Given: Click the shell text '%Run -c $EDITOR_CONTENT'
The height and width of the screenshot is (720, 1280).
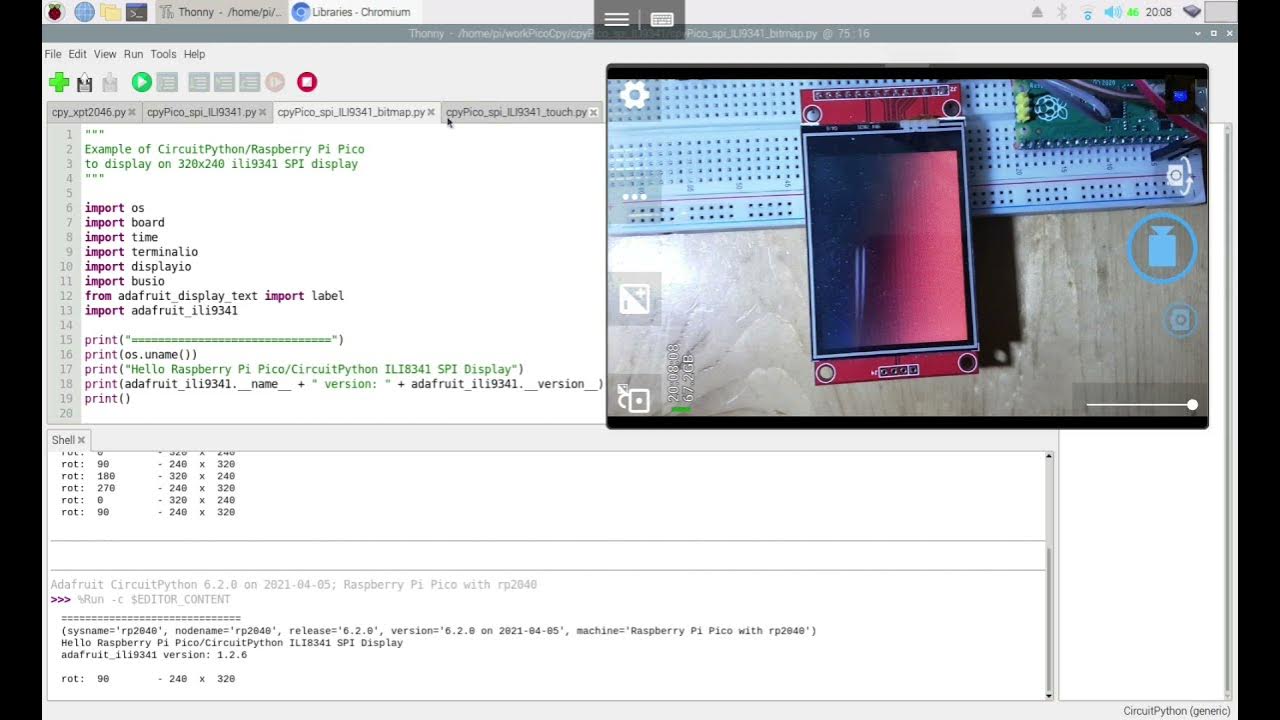Looking at the screenshot, I should click(x=153, y=600).
